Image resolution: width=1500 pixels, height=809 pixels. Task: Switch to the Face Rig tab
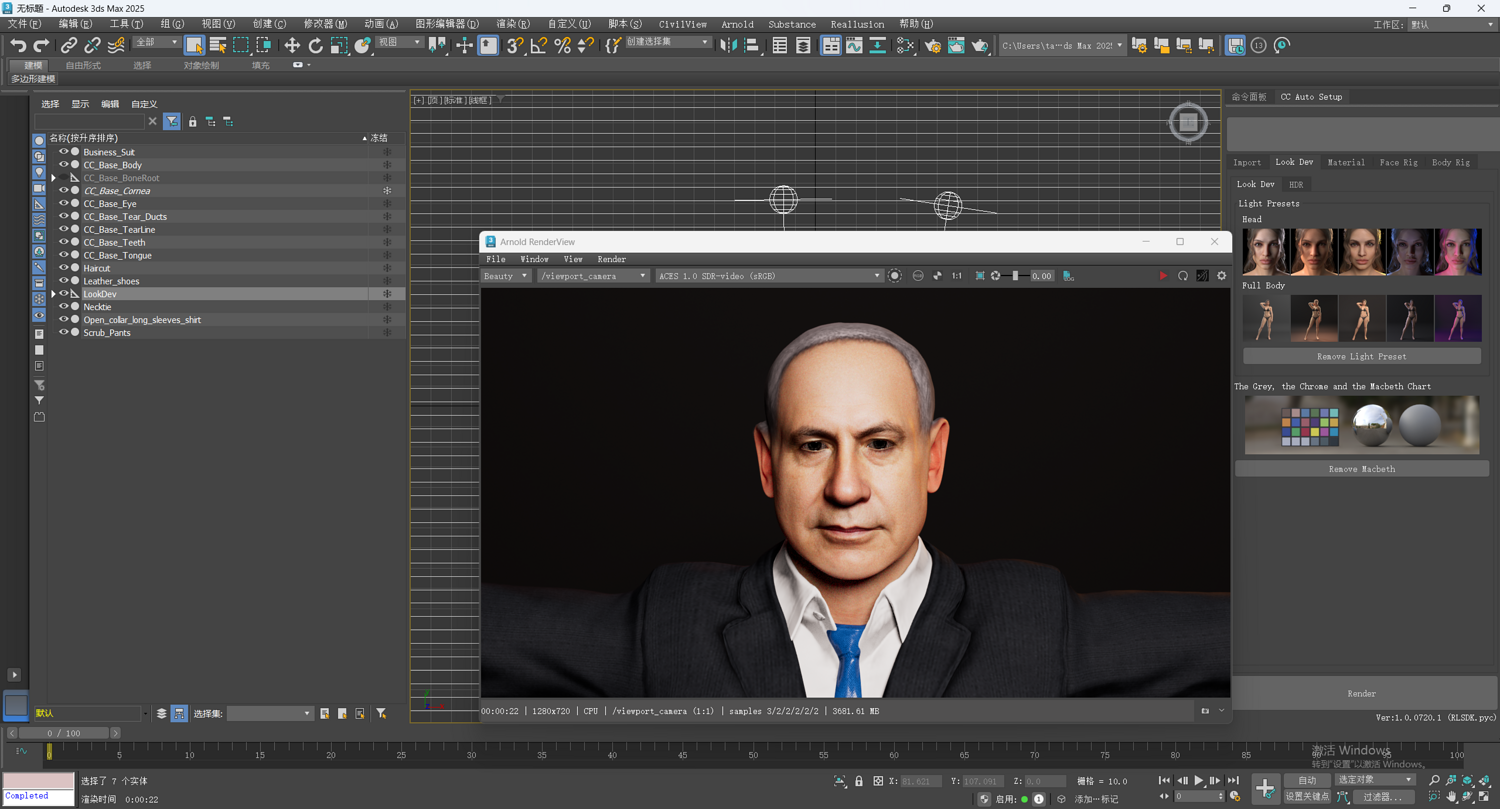(x=1398, y=162)
